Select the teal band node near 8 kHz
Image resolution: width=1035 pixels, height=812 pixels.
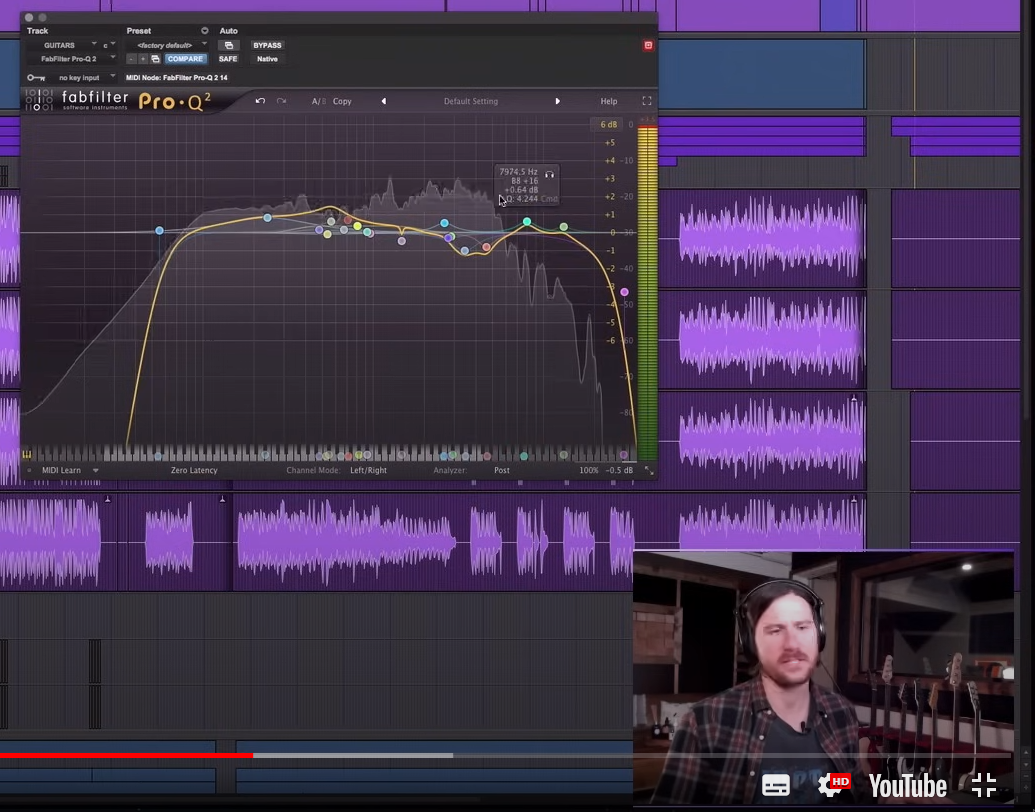point(527,222)
